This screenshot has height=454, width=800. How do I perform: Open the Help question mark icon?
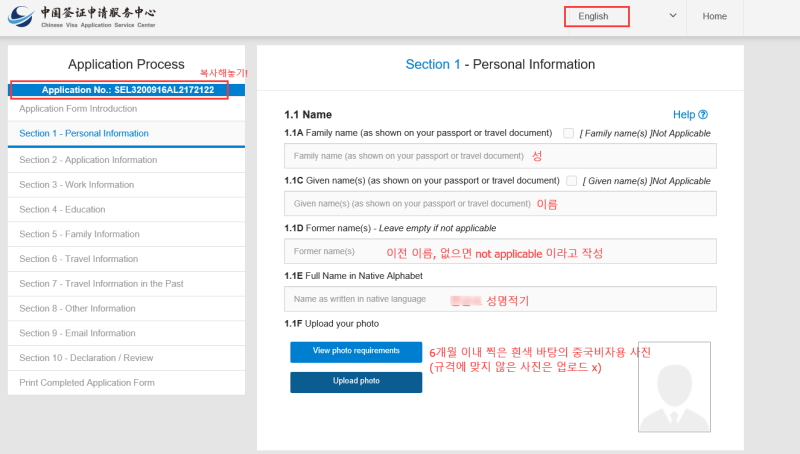tap(703, 114)
